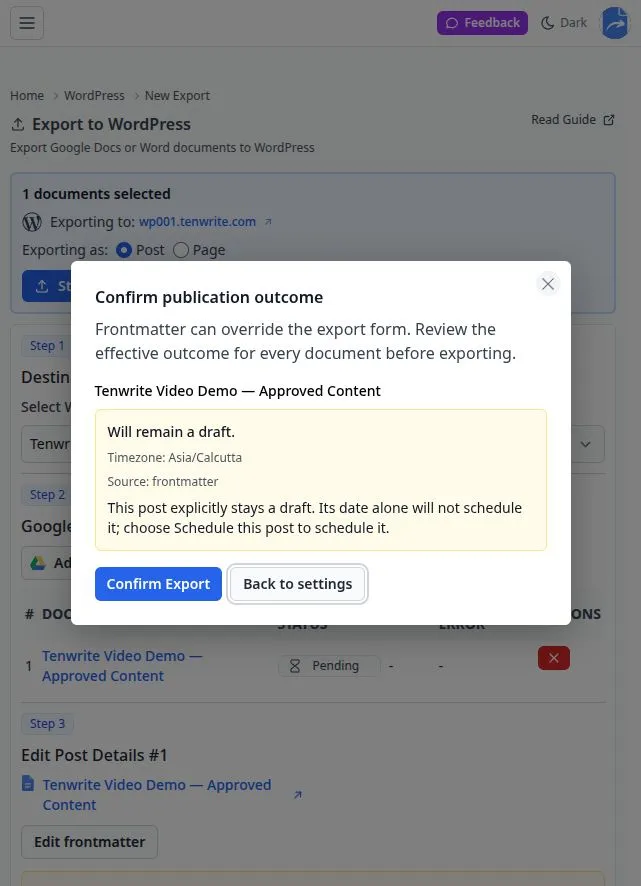The width and height of the screenshot is (641, 886).
Task: Click 'Will remain a draft.' text
Action: click(x=171, y=432)
